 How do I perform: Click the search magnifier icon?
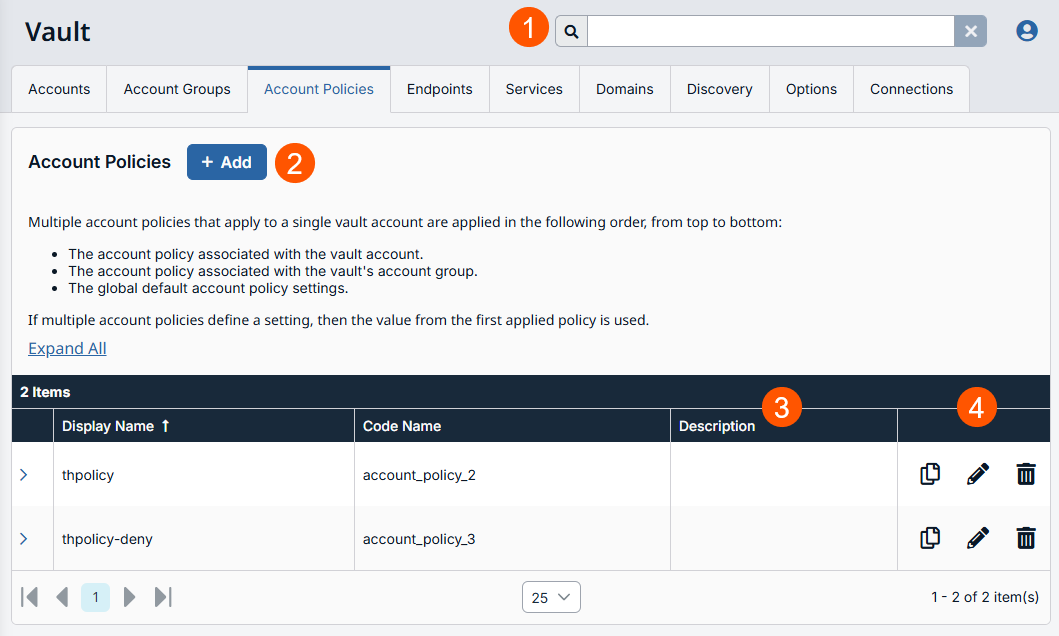[x=570, y=31]
